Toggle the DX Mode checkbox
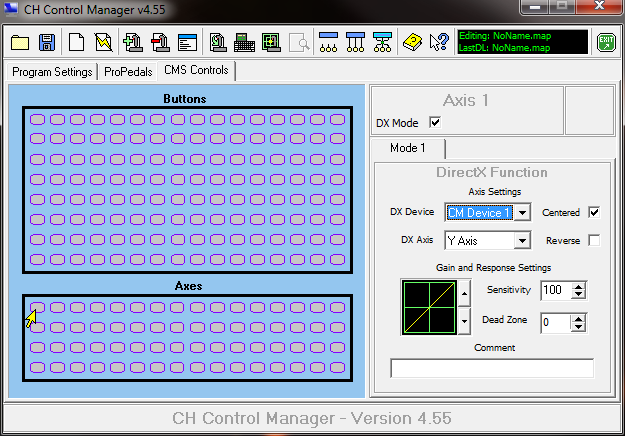 click(x=435, y=122)
